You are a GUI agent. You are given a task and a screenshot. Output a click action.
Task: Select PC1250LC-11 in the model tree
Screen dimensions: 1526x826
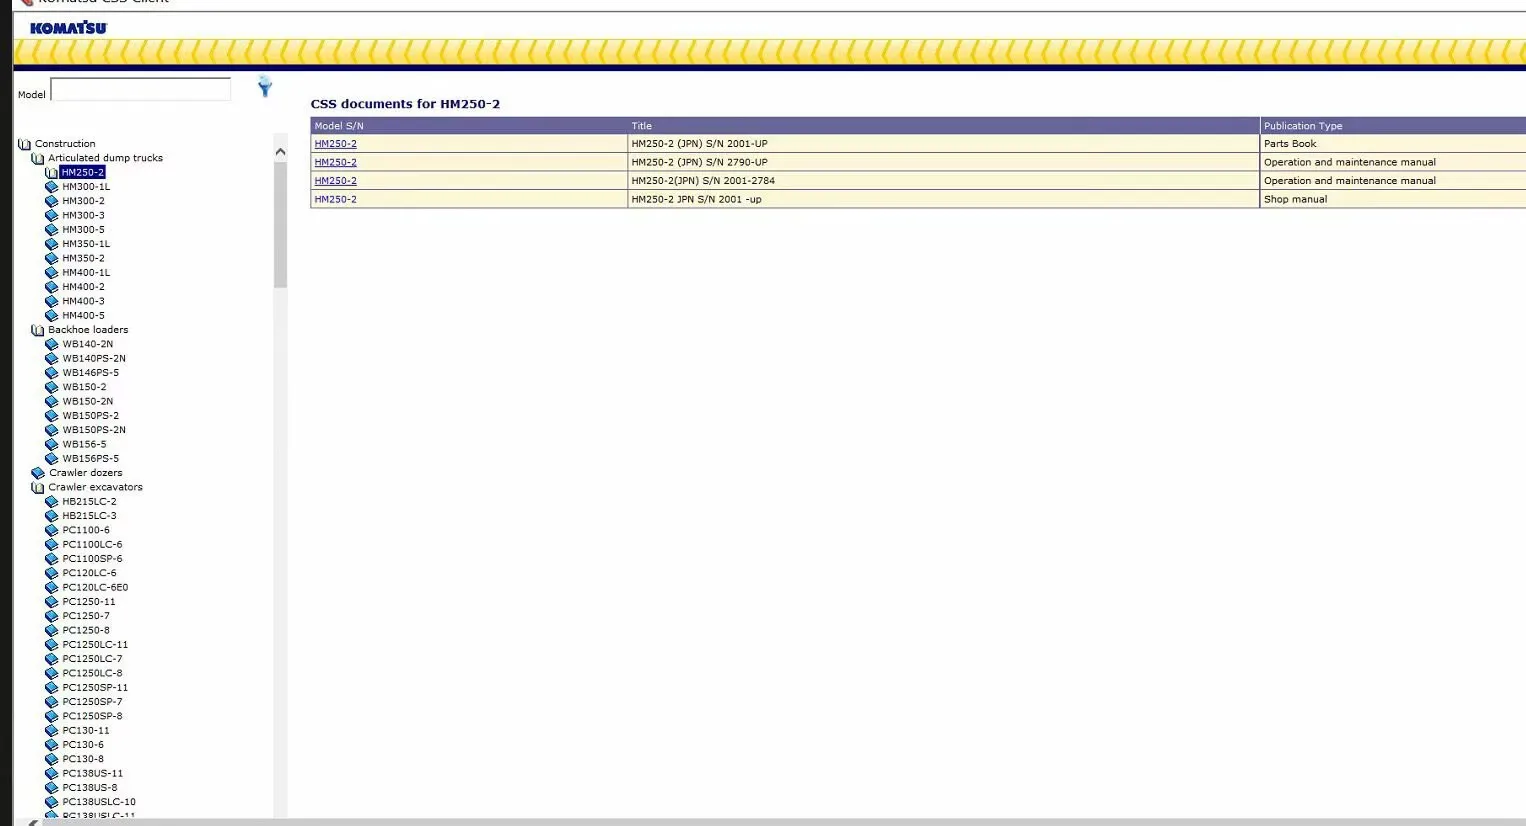click(x=95, y=645)
